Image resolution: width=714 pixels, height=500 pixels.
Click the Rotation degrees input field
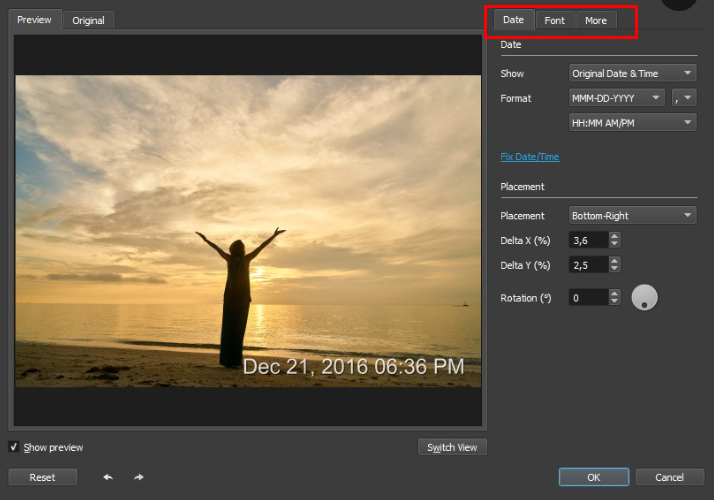pyautogui.click(x=589, y=297)
